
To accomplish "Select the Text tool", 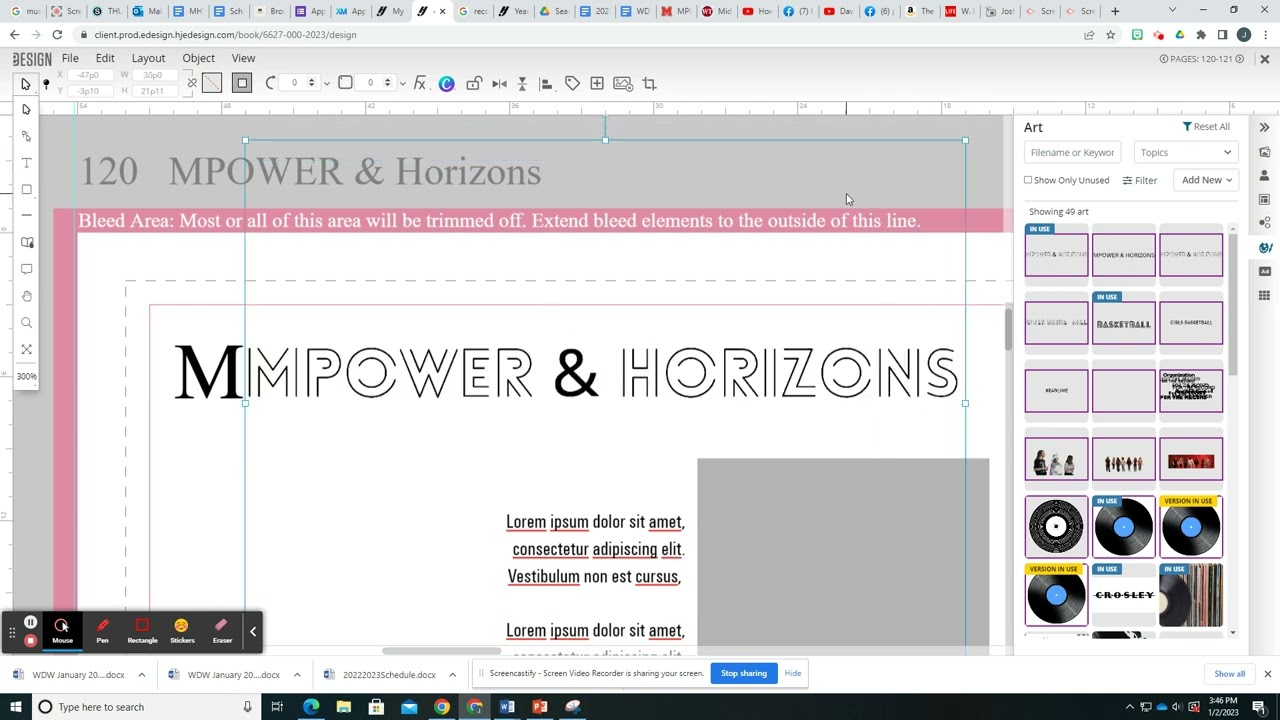I will click(26, 162).
